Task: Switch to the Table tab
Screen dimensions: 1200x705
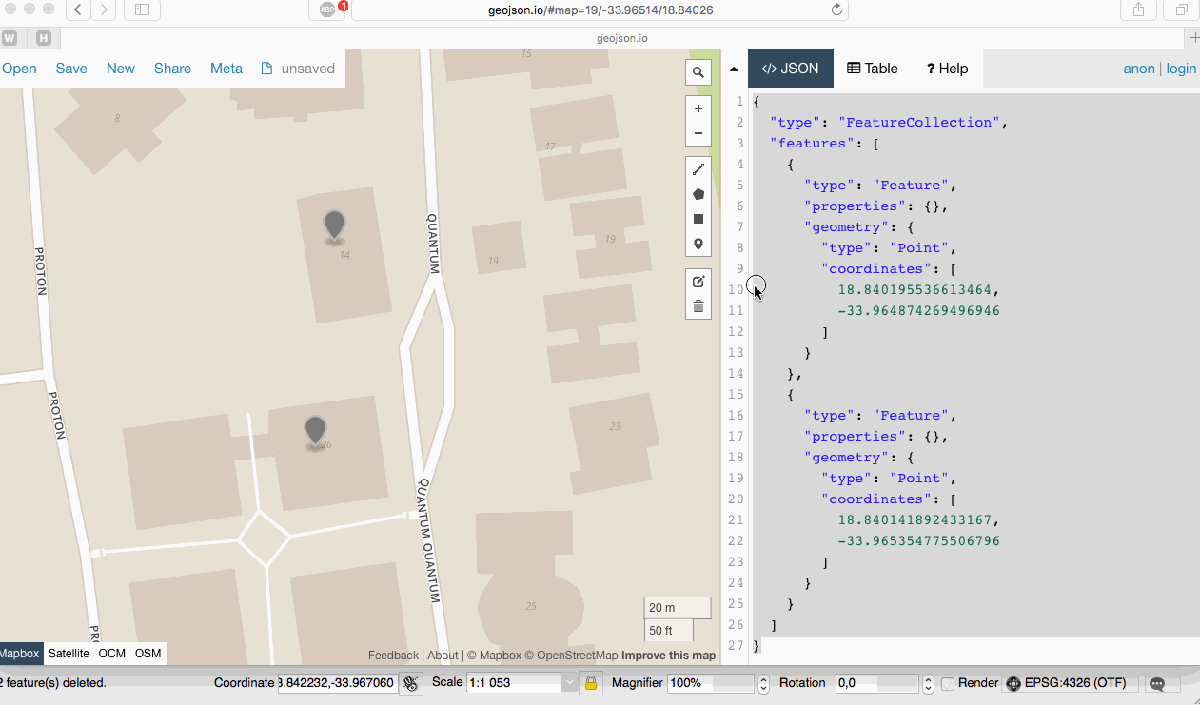Action: (873, 69)
